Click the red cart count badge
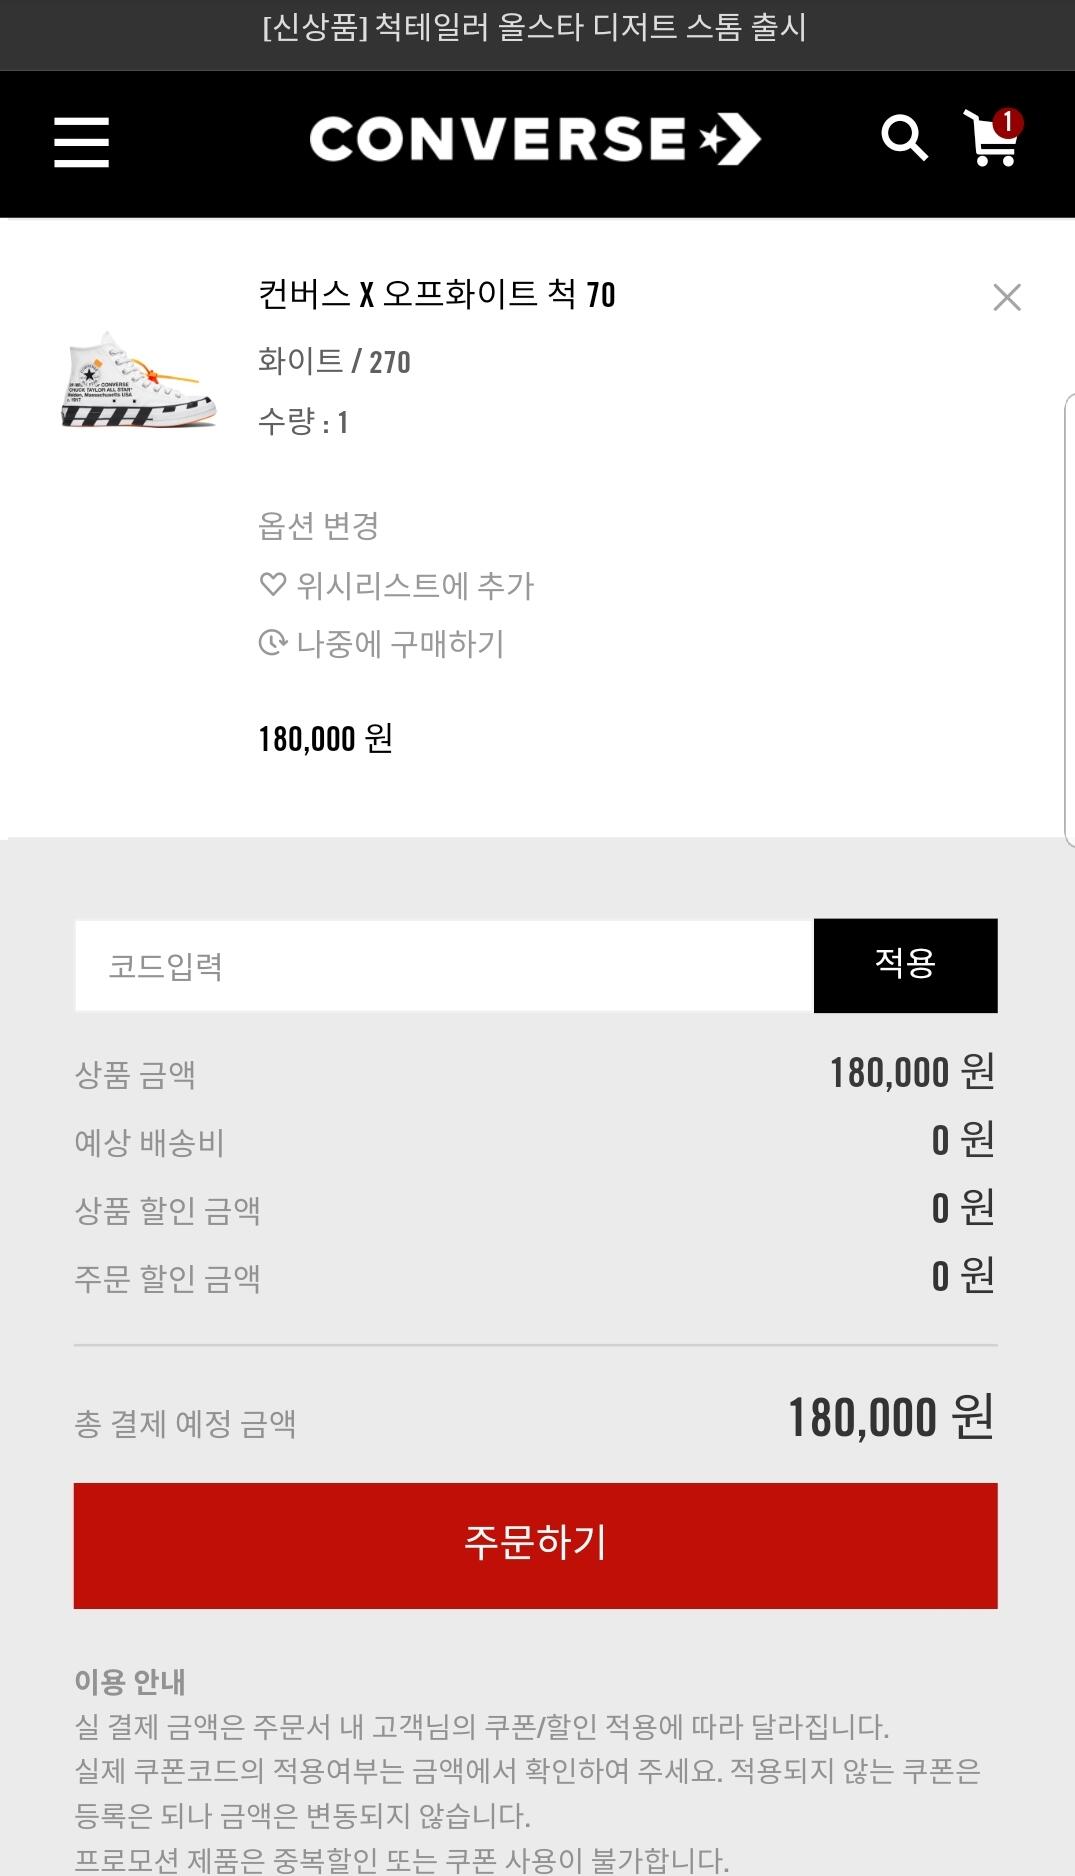 coord(1007,122)
